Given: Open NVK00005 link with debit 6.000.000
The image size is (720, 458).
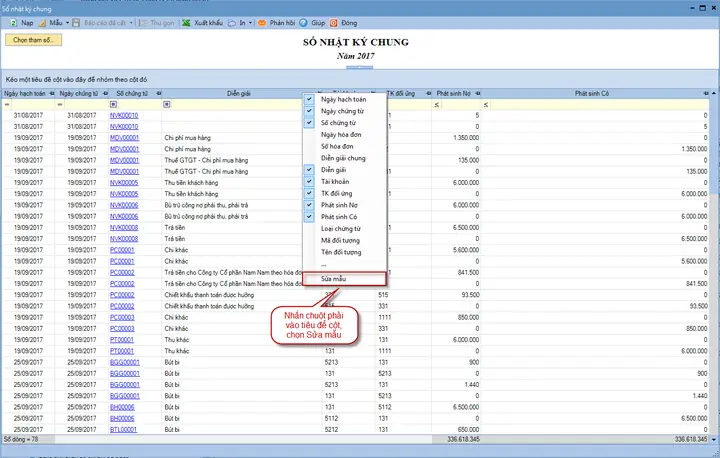Looking at the screenshot, I should click(x=124, y=183).
